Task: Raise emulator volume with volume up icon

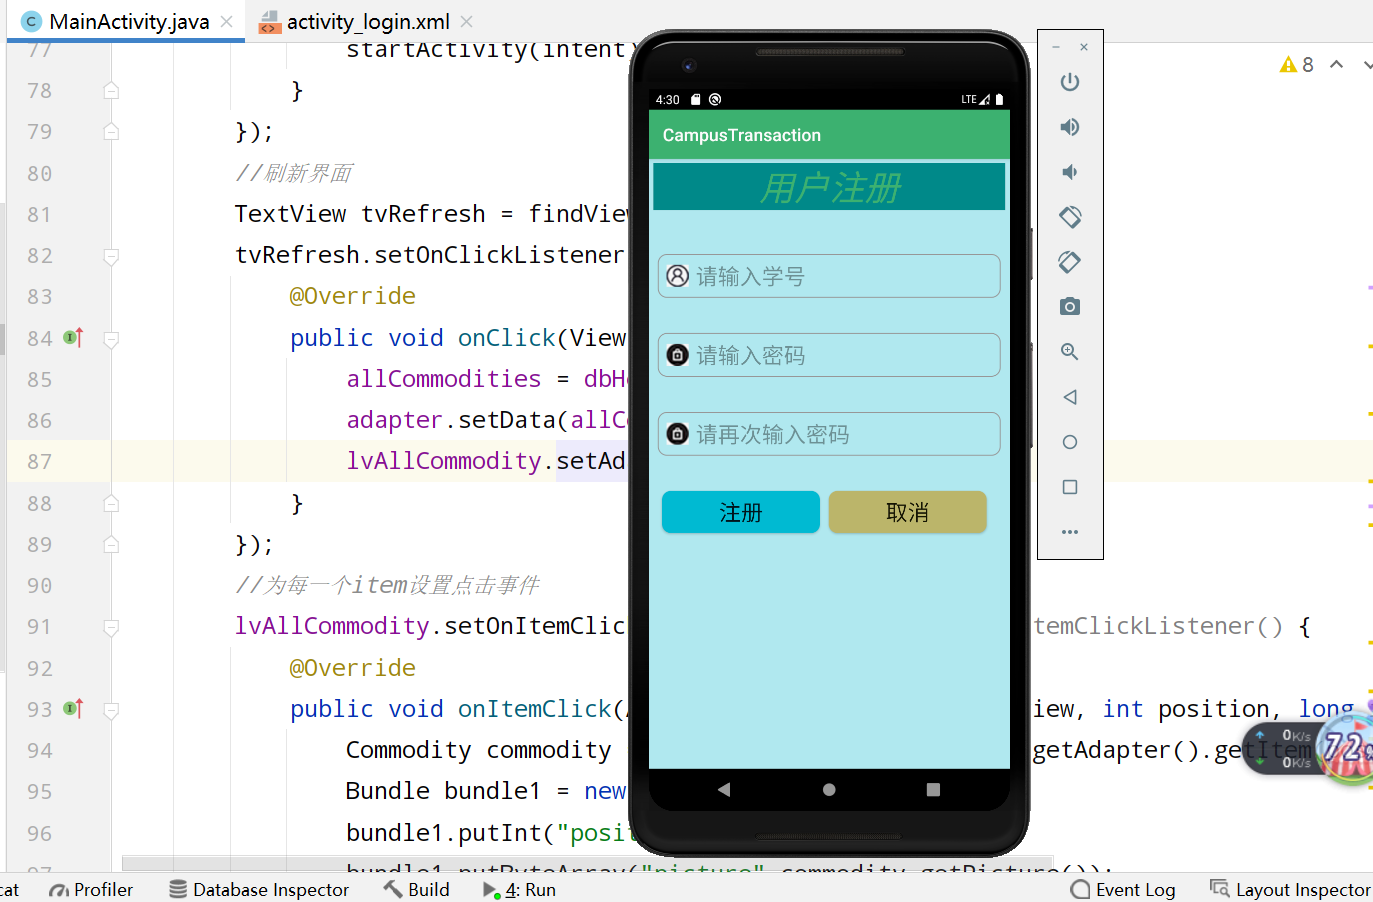Action: pyautogui.click(x=1070, y=127)
